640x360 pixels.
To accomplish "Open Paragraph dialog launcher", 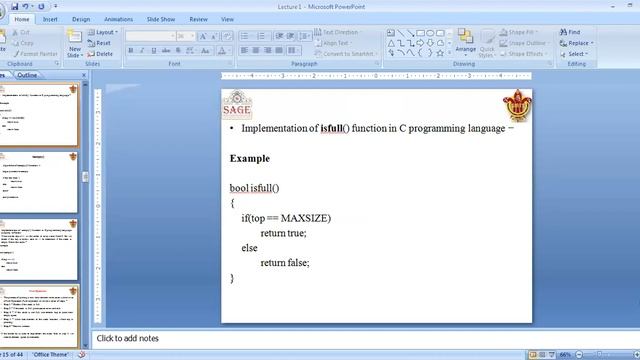I will pyautogui.click(x=378, y=64).
